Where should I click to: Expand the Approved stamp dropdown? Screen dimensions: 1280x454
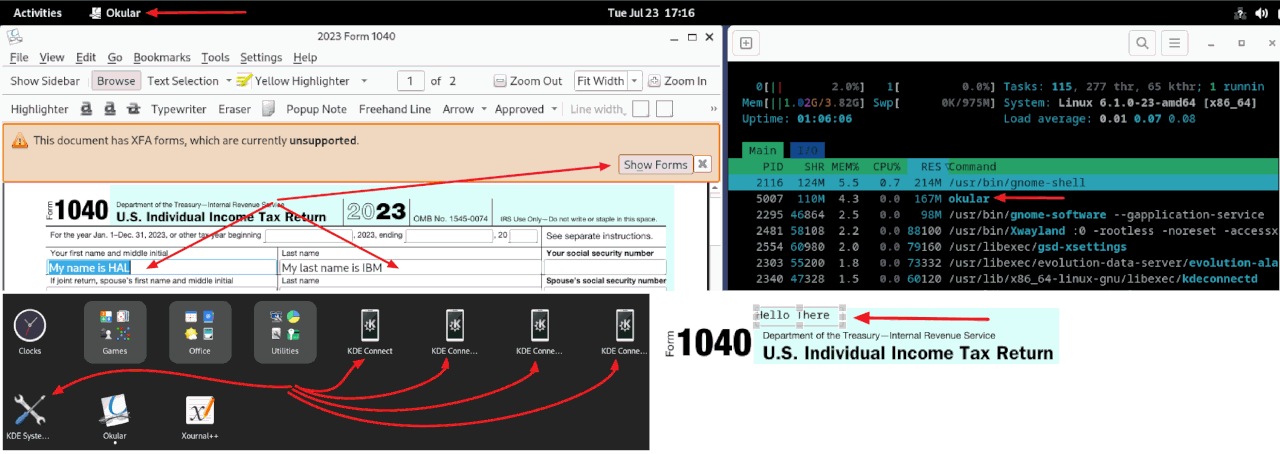pyautogui.click(x=554, y=109)
